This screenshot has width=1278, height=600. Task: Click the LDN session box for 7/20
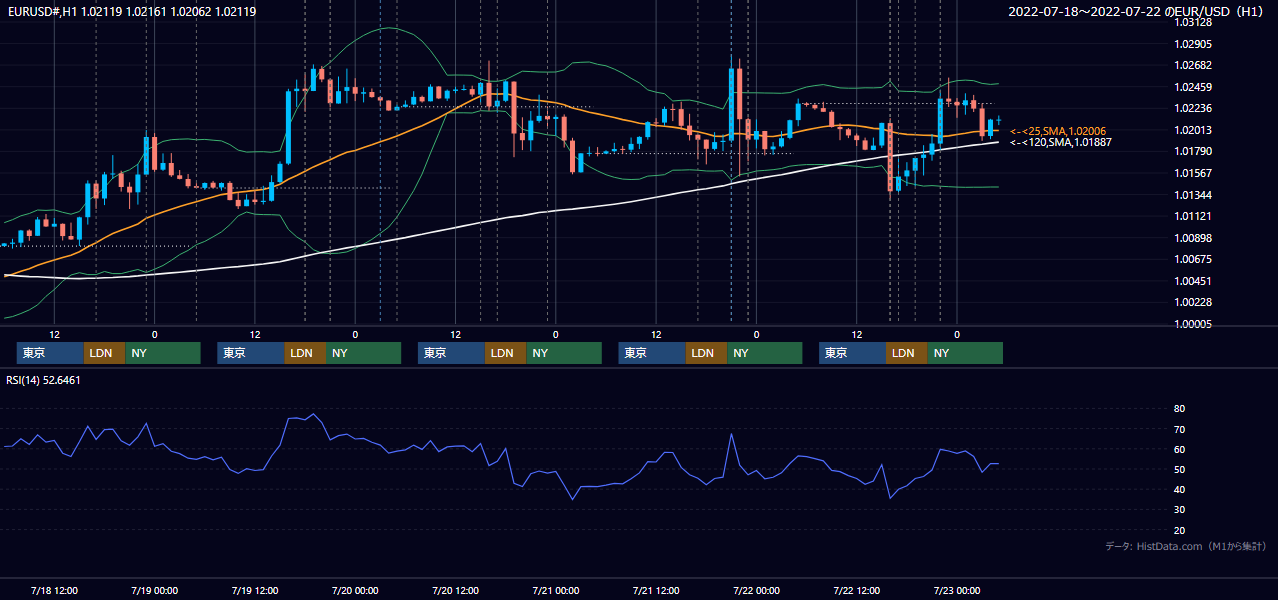coord(506,353)
